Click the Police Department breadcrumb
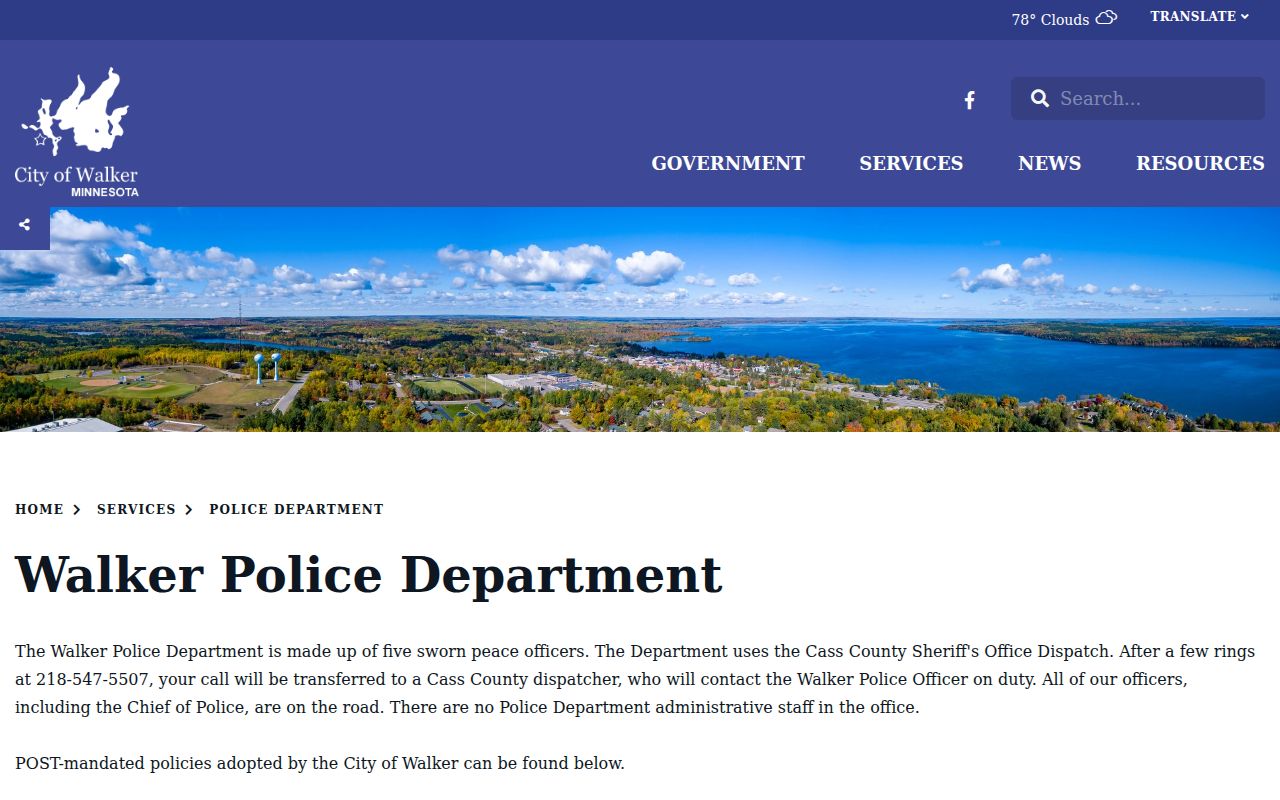Image resolution: width=1280 pixels, height=800 pixels. [x=296, y=509]
